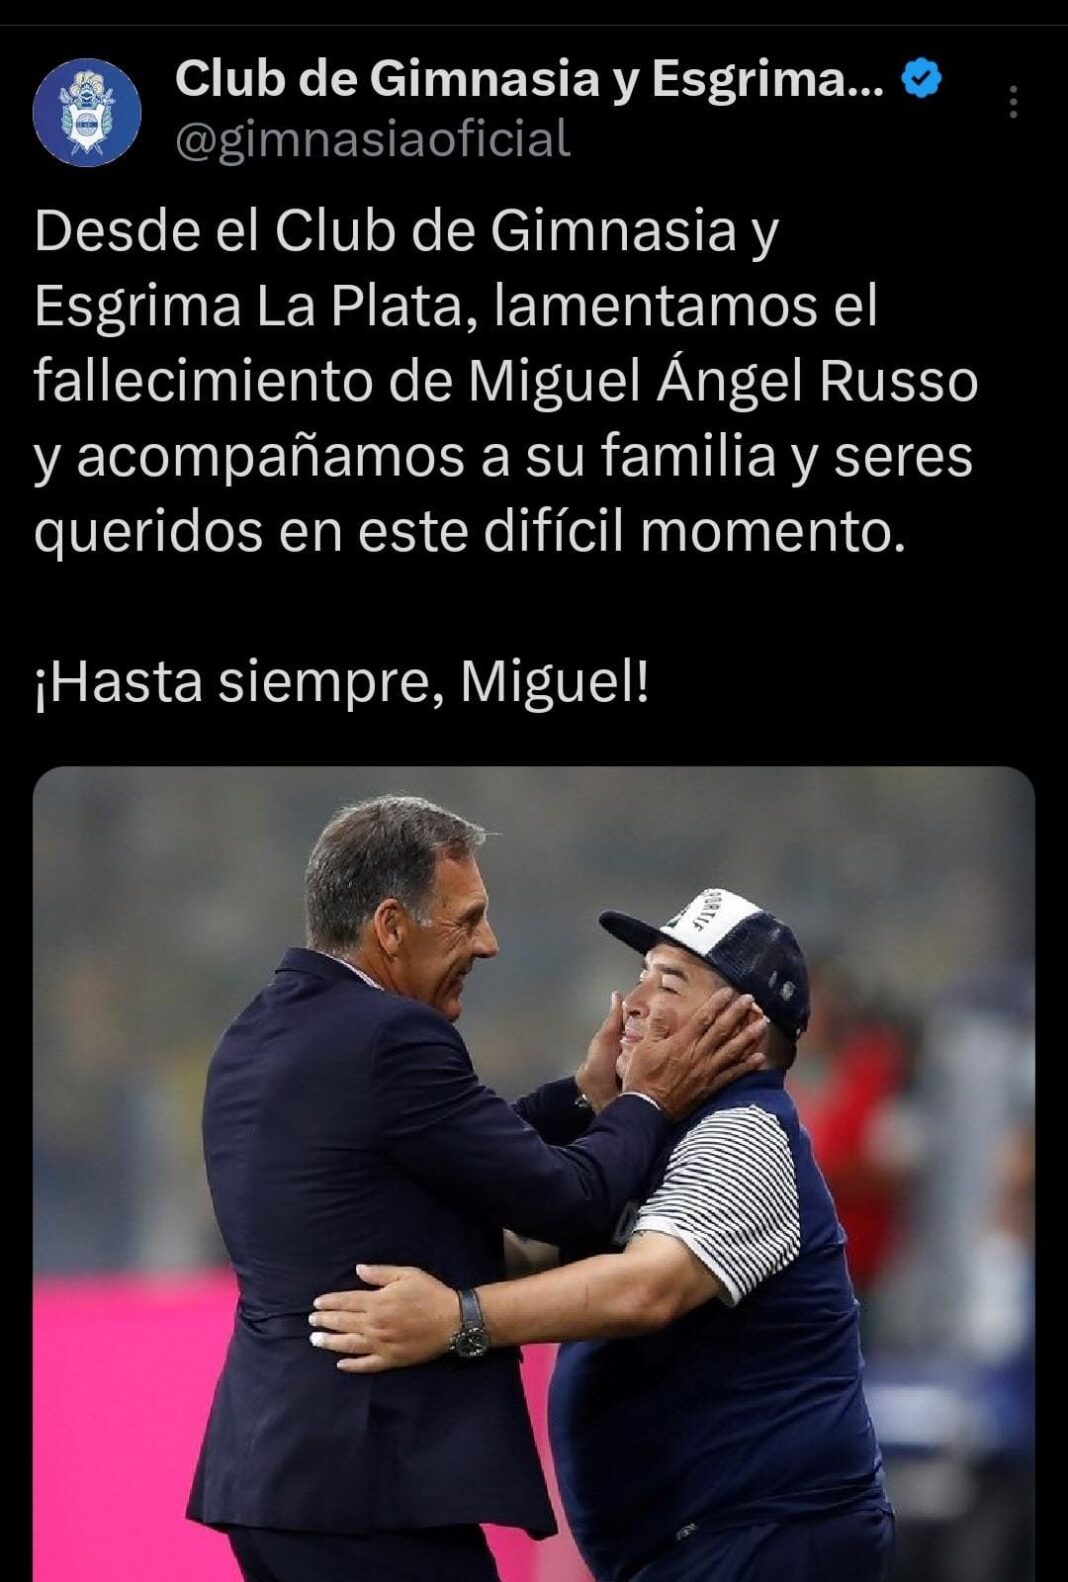The width and height of the screenshot is (1068, 1582).
Task: Open the three-dot more options menu
Action: (1013, 102)
